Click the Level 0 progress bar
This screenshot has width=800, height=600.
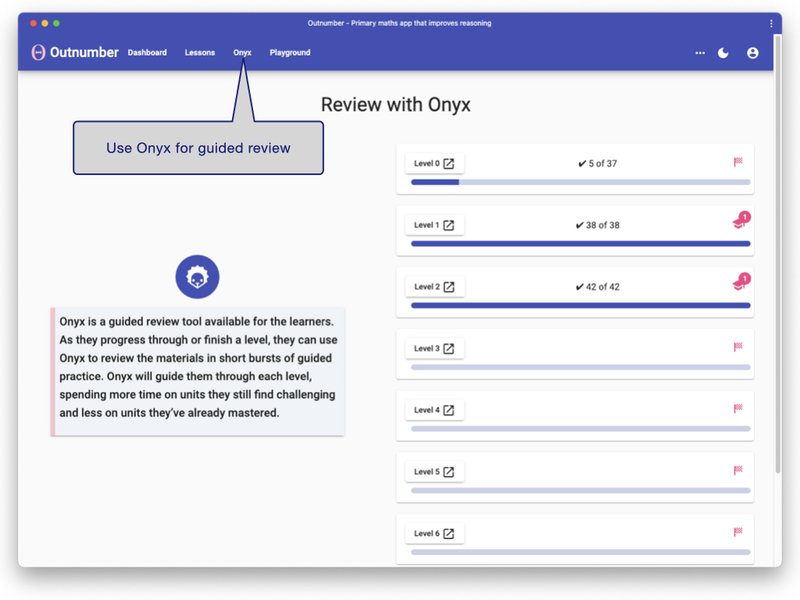(x=580, y=182)
